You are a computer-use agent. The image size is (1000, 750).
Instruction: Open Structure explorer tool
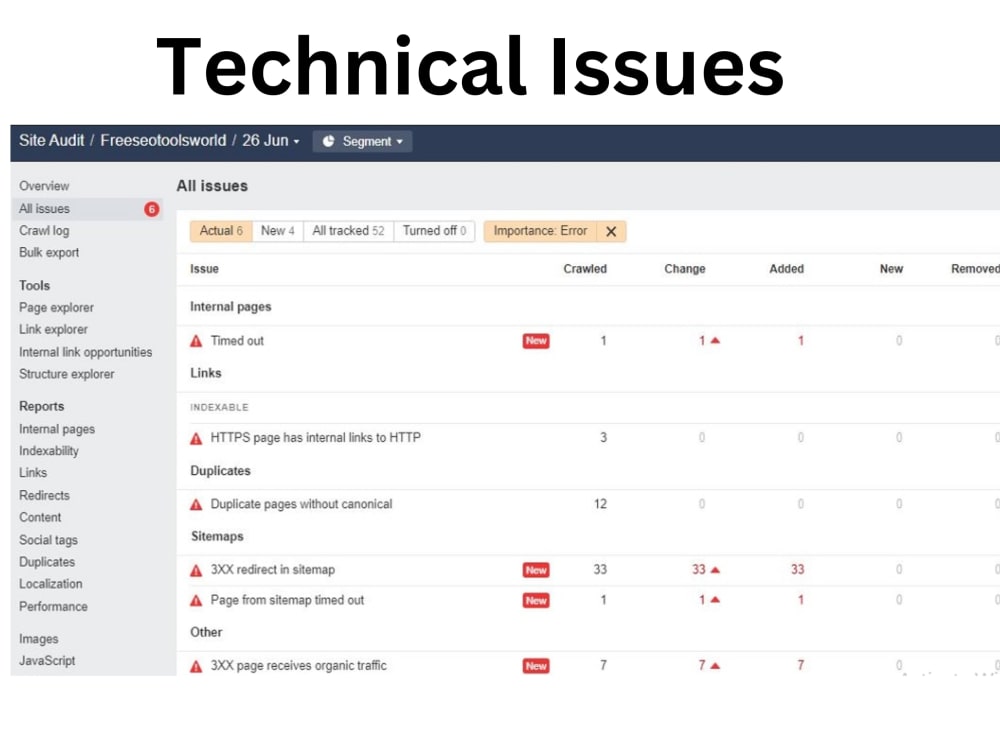(67, 374)
